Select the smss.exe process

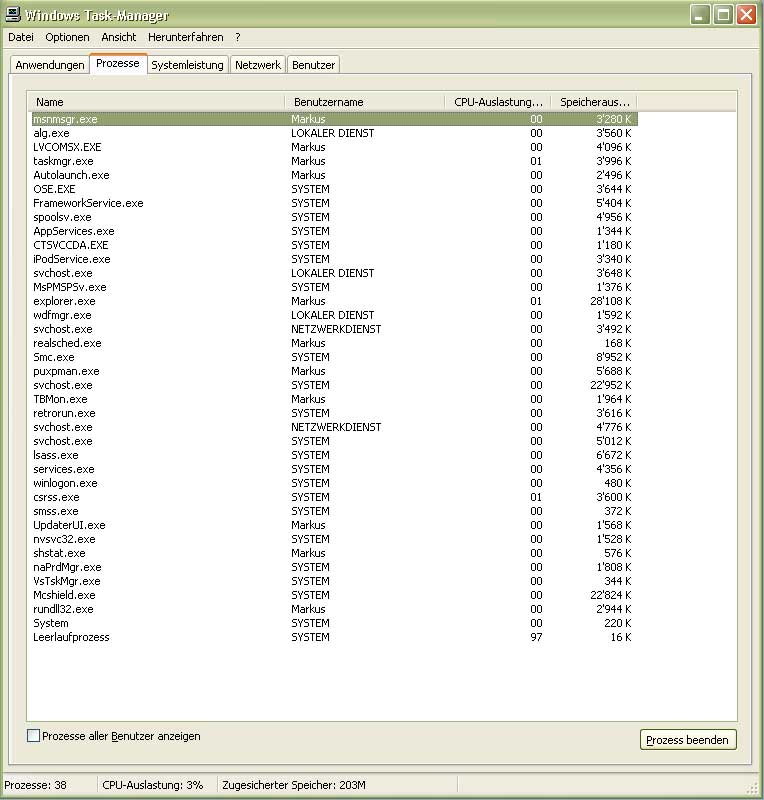coord(334,511)
